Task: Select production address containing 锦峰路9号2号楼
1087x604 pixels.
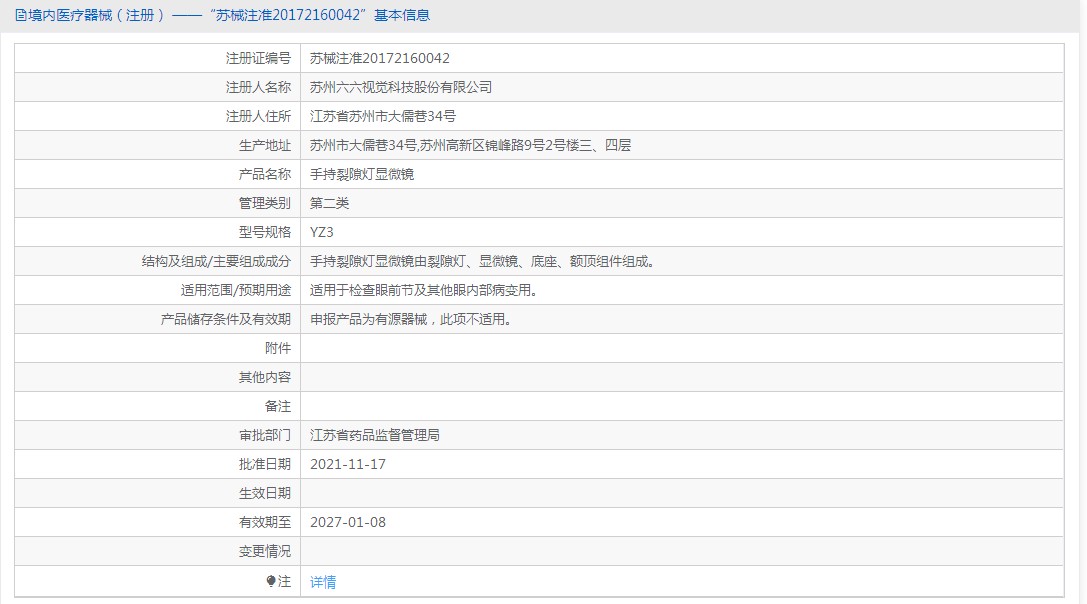Action: (x=470, y=146)
